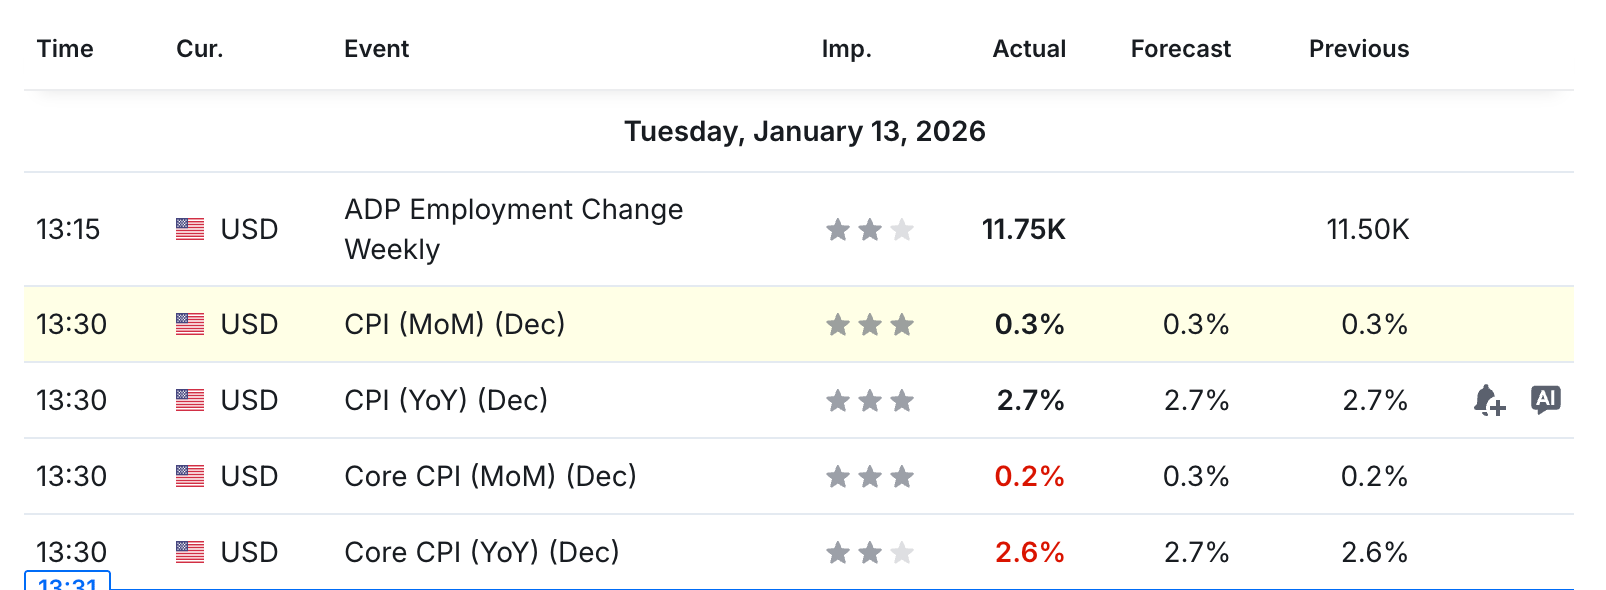Image resolution: width=1606 pixels, height=590 pixels.
Task: Click importance stars for ADP Employment Change
Action: coord(869,230)
